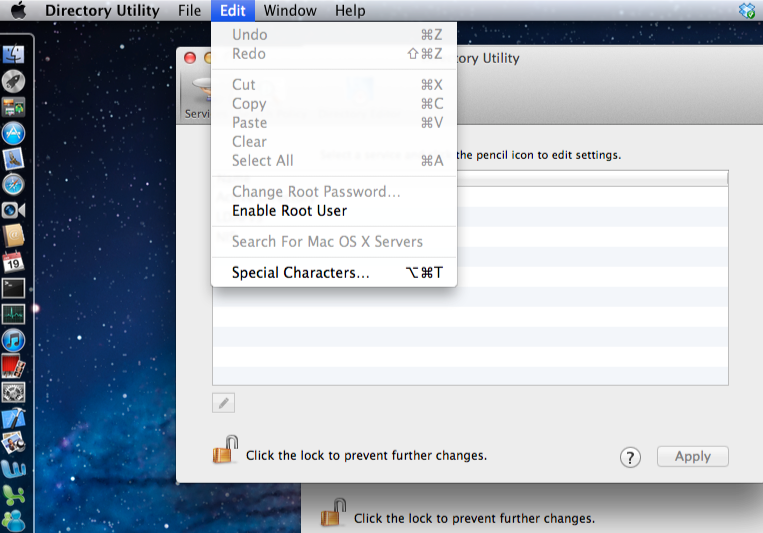The width and height of the screenshot is (763, 533).
Task: Open Preview photo-loupe icon in dock
Action: (x=14, y=443)
